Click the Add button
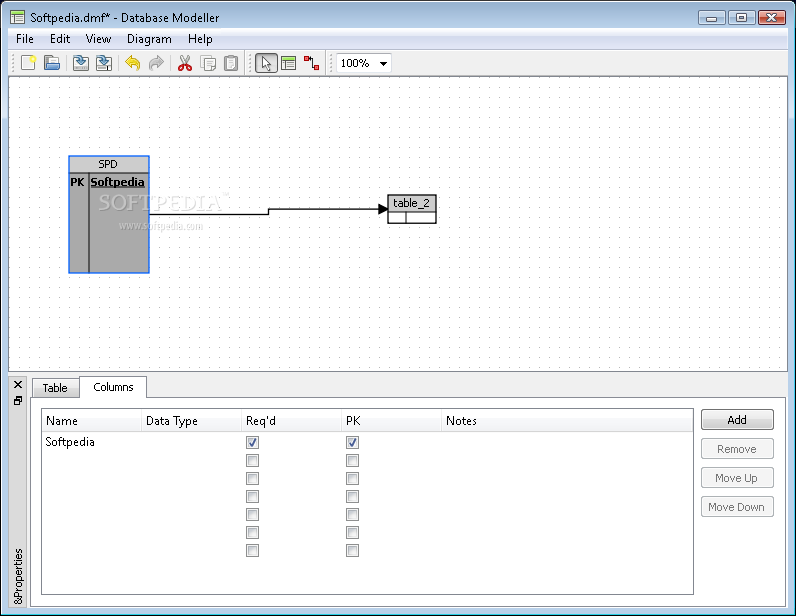796x616 pixels. (x=737, y=420)
